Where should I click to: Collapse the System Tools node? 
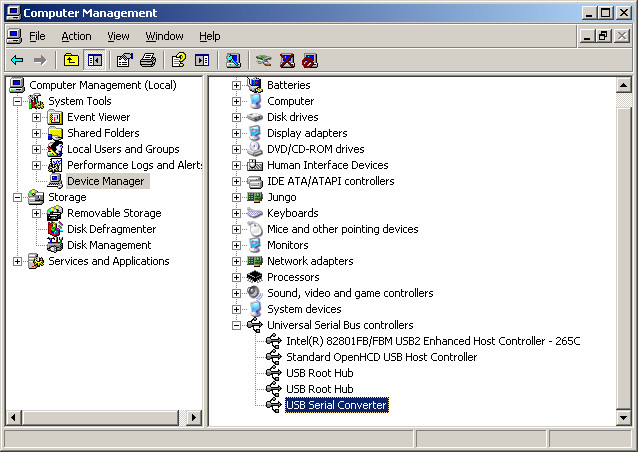point(17,101)
